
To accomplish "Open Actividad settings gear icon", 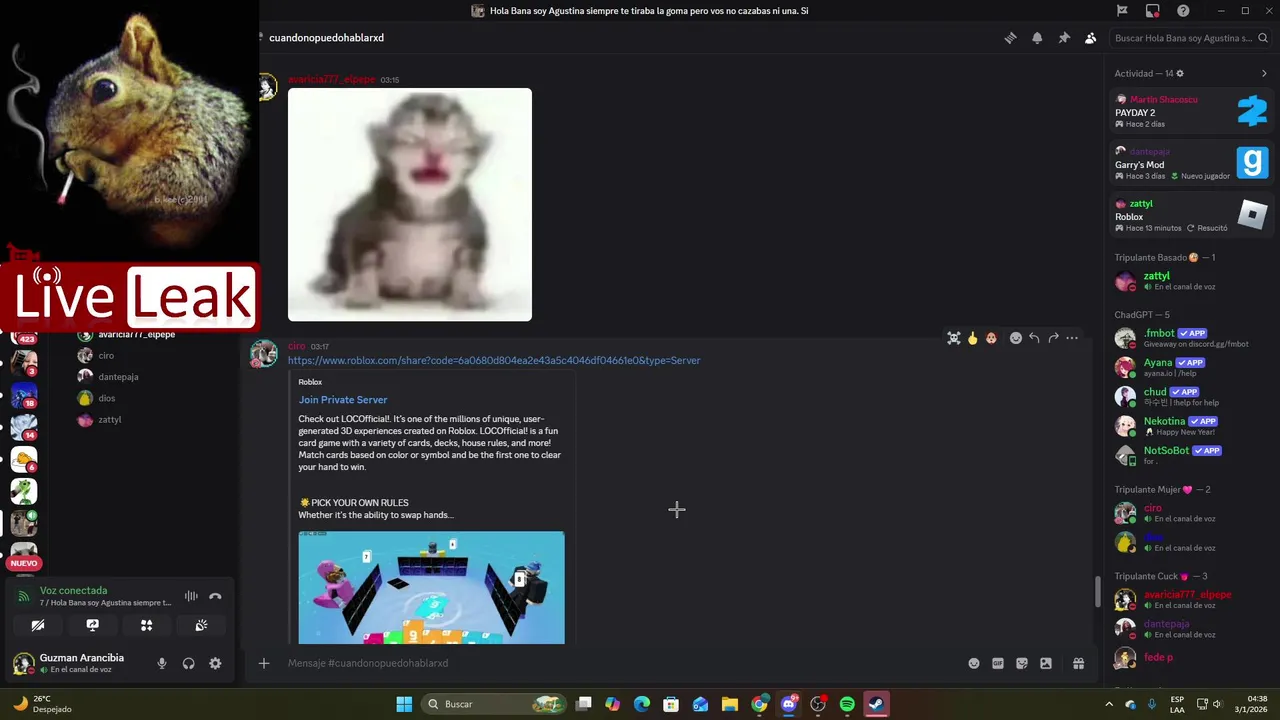I will pyautogui.click(x=1180, y=73).
